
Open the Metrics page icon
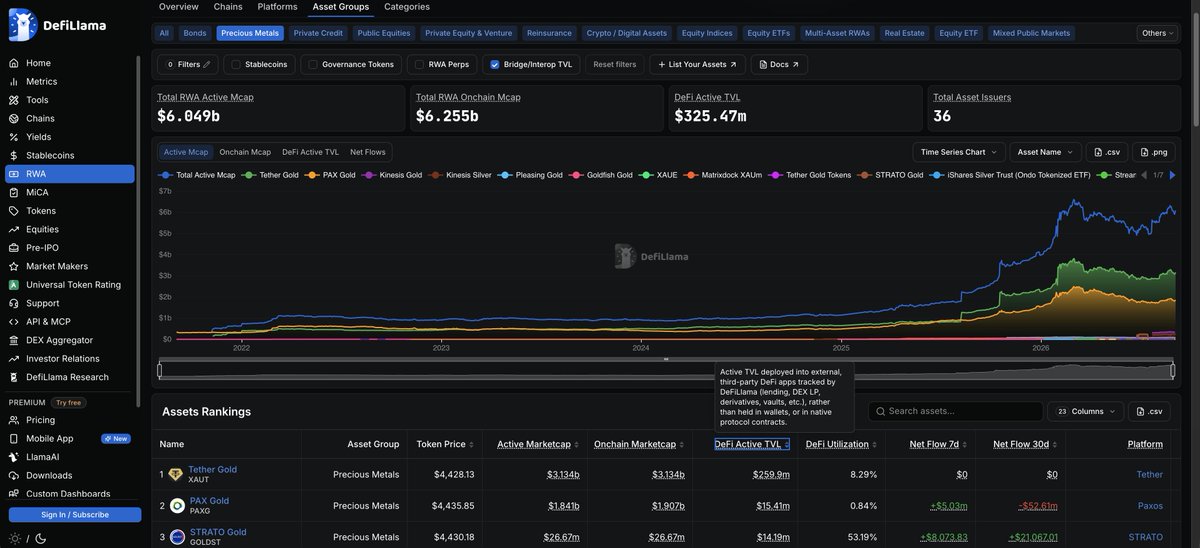(x=14, y=82)
